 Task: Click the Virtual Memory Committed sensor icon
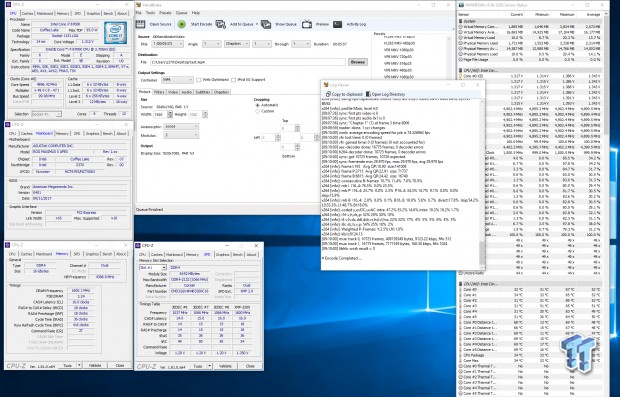[x=461, y=26]
